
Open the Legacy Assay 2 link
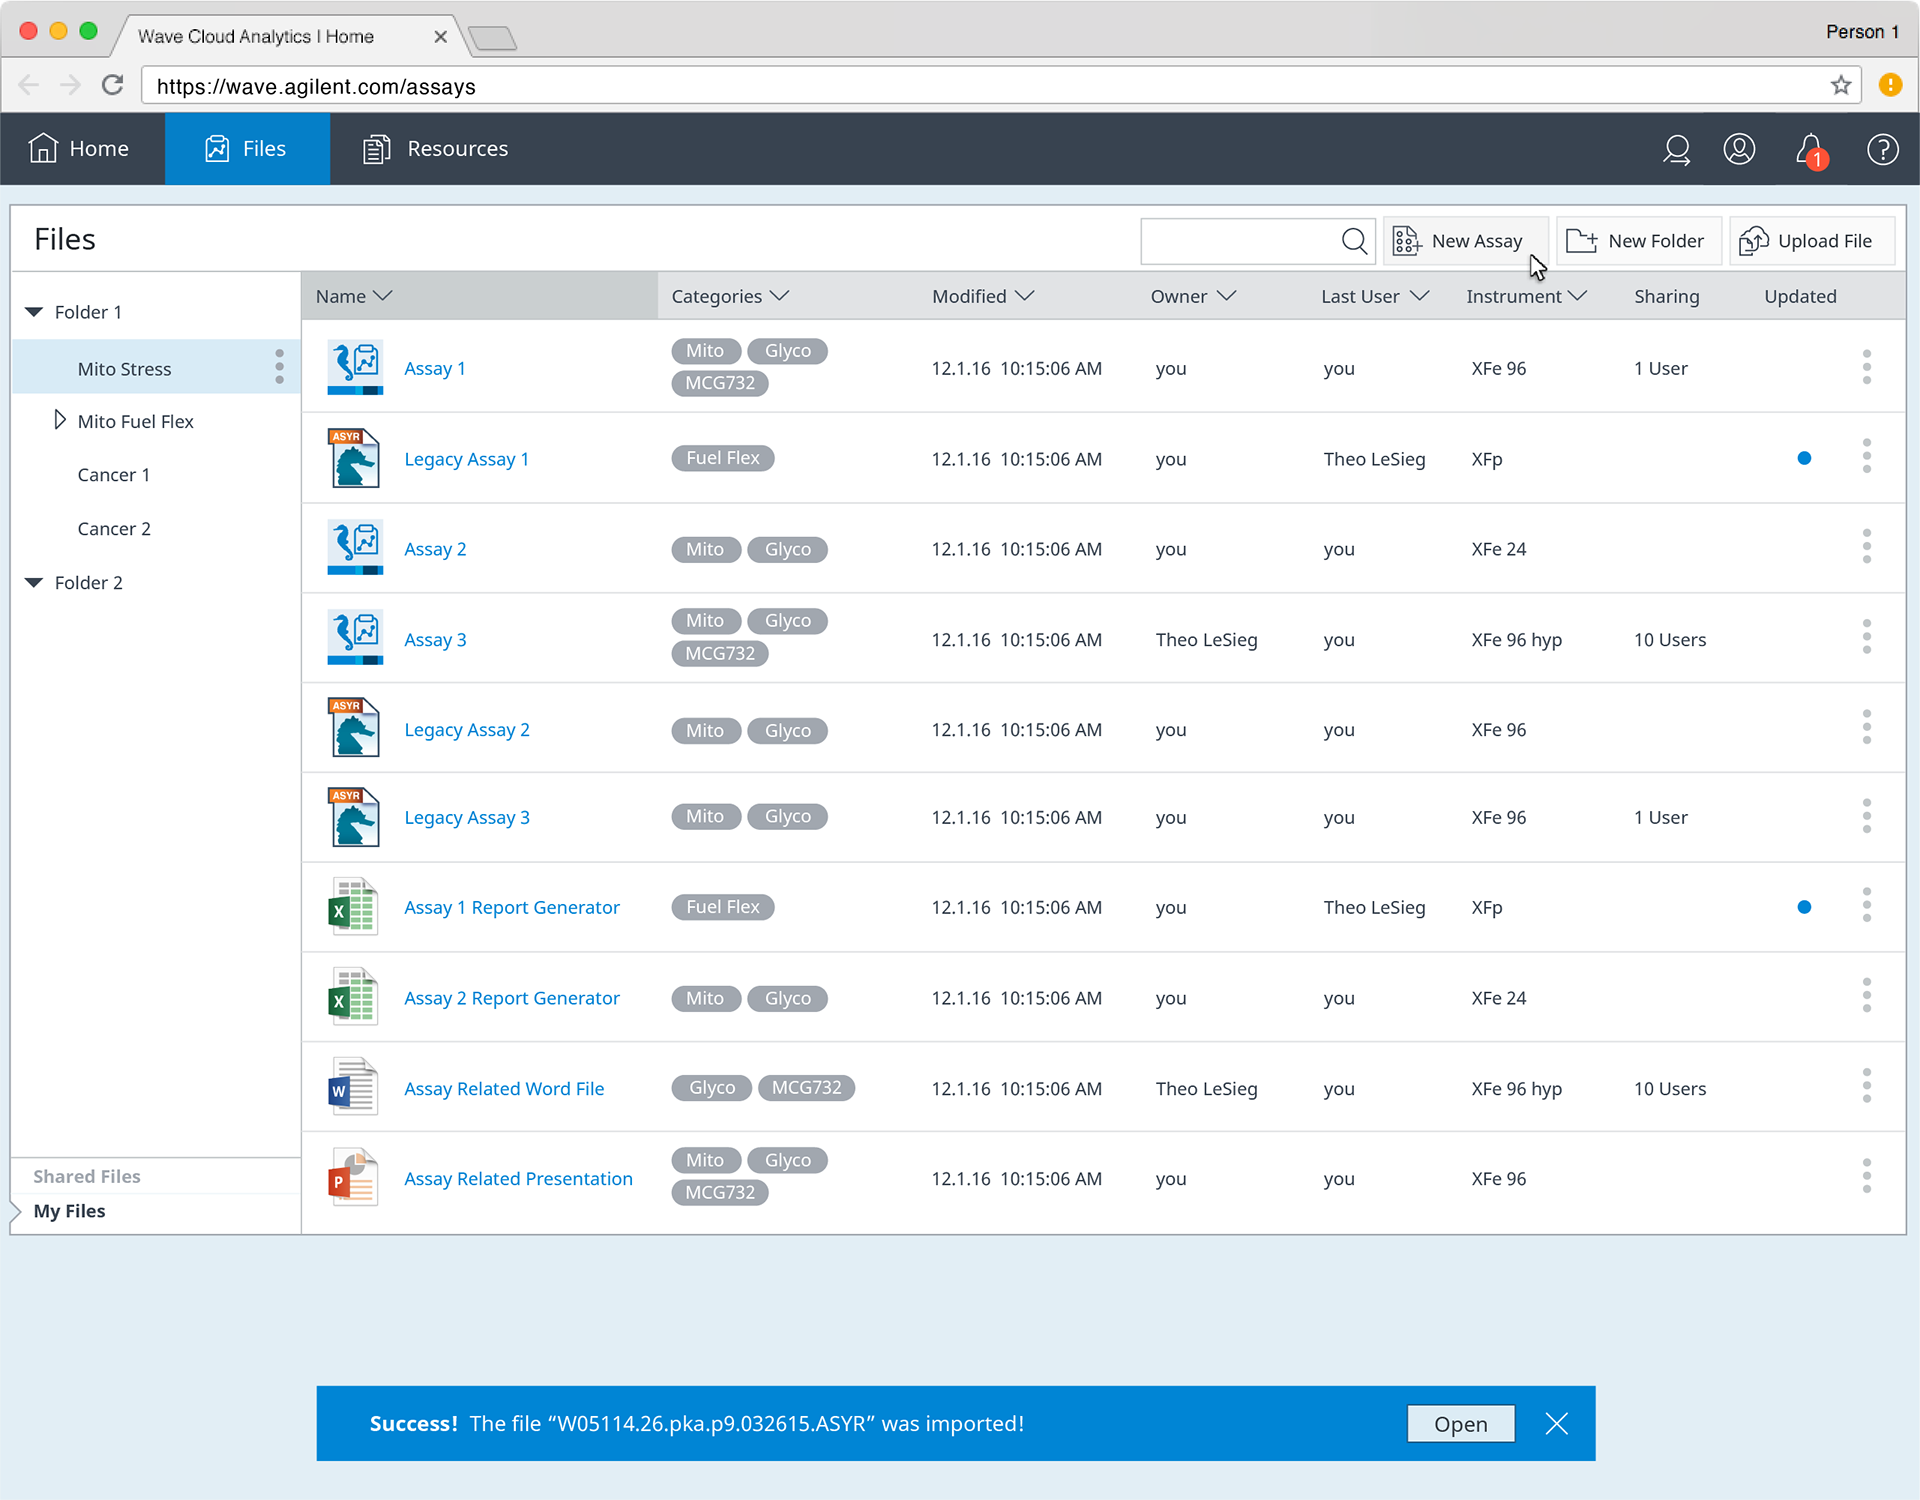click(x=467, y=730)
